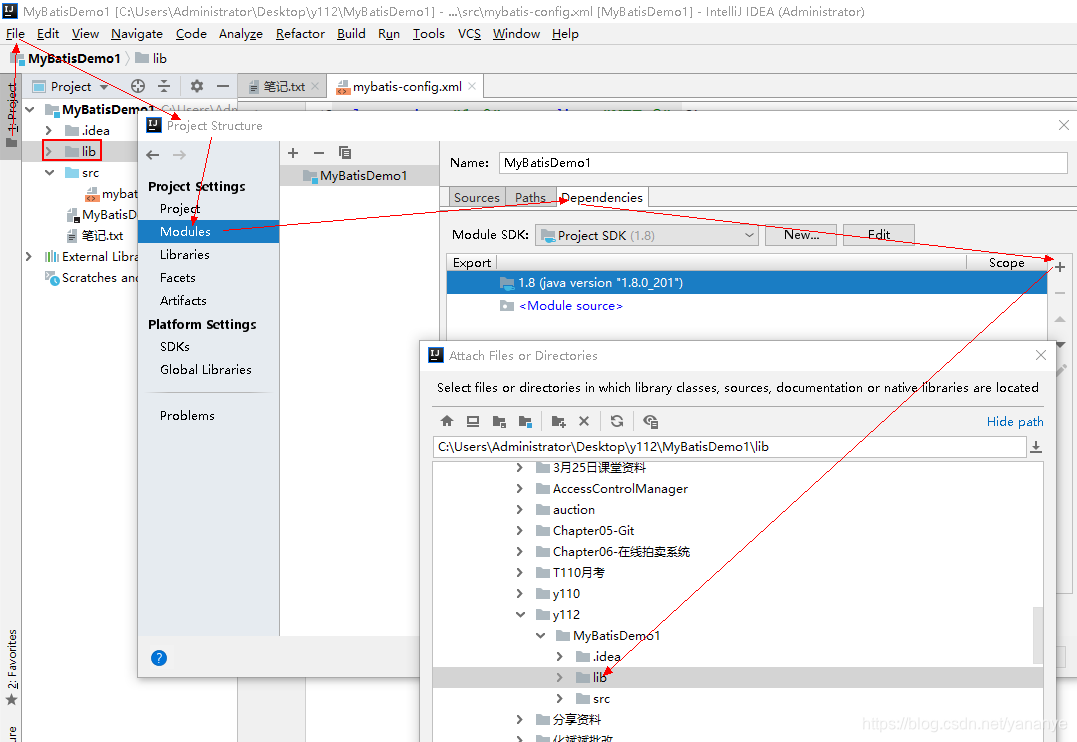This screenshot has height=742, width=1077.
Task: Click the copy module icon
Action: coord(345,153)
